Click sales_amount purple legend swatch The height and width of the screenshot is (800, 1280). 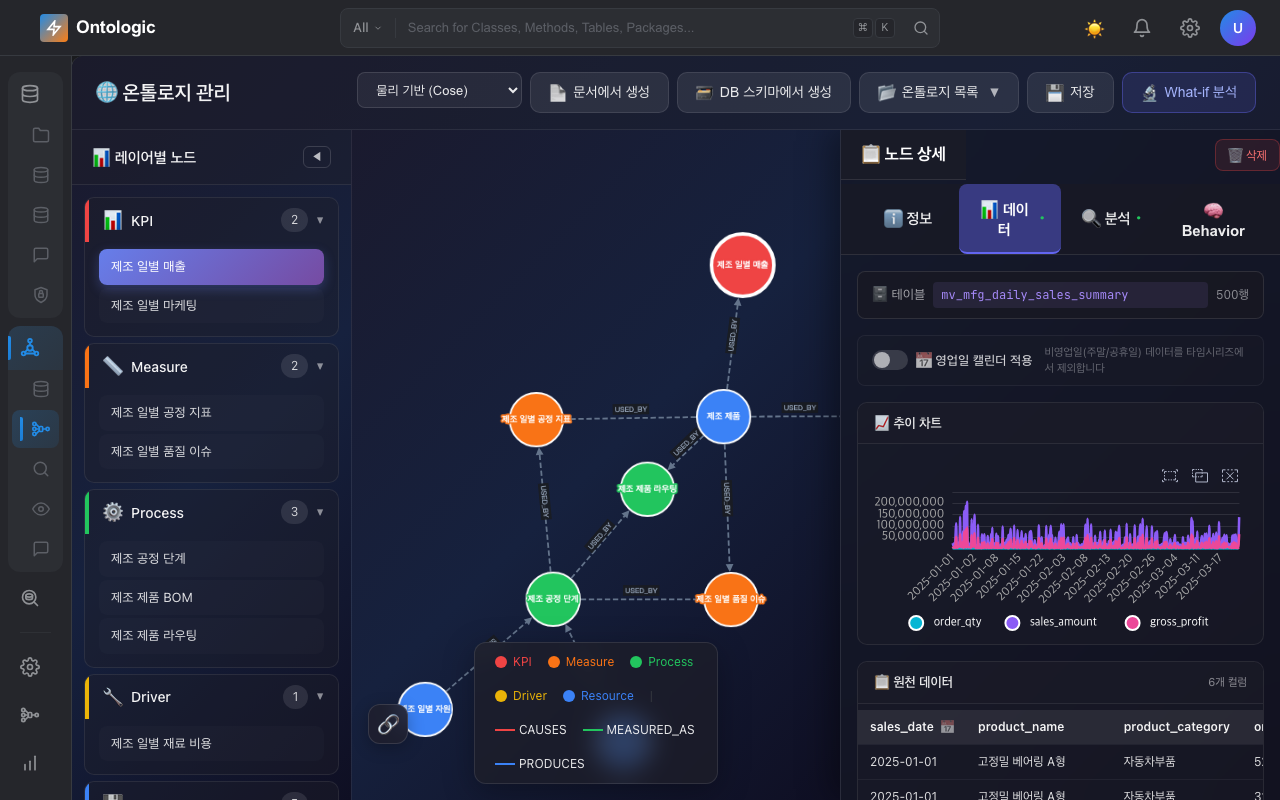coord(1012,622)
